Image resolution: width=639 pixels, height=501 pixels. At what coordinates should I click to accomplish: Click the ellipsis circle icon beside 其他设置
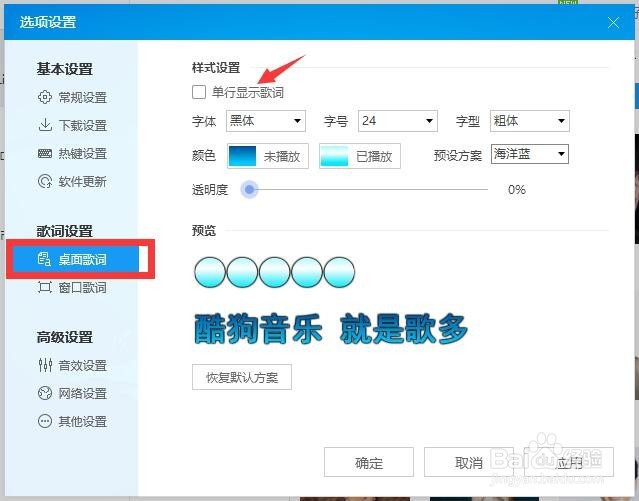[45, 421]
